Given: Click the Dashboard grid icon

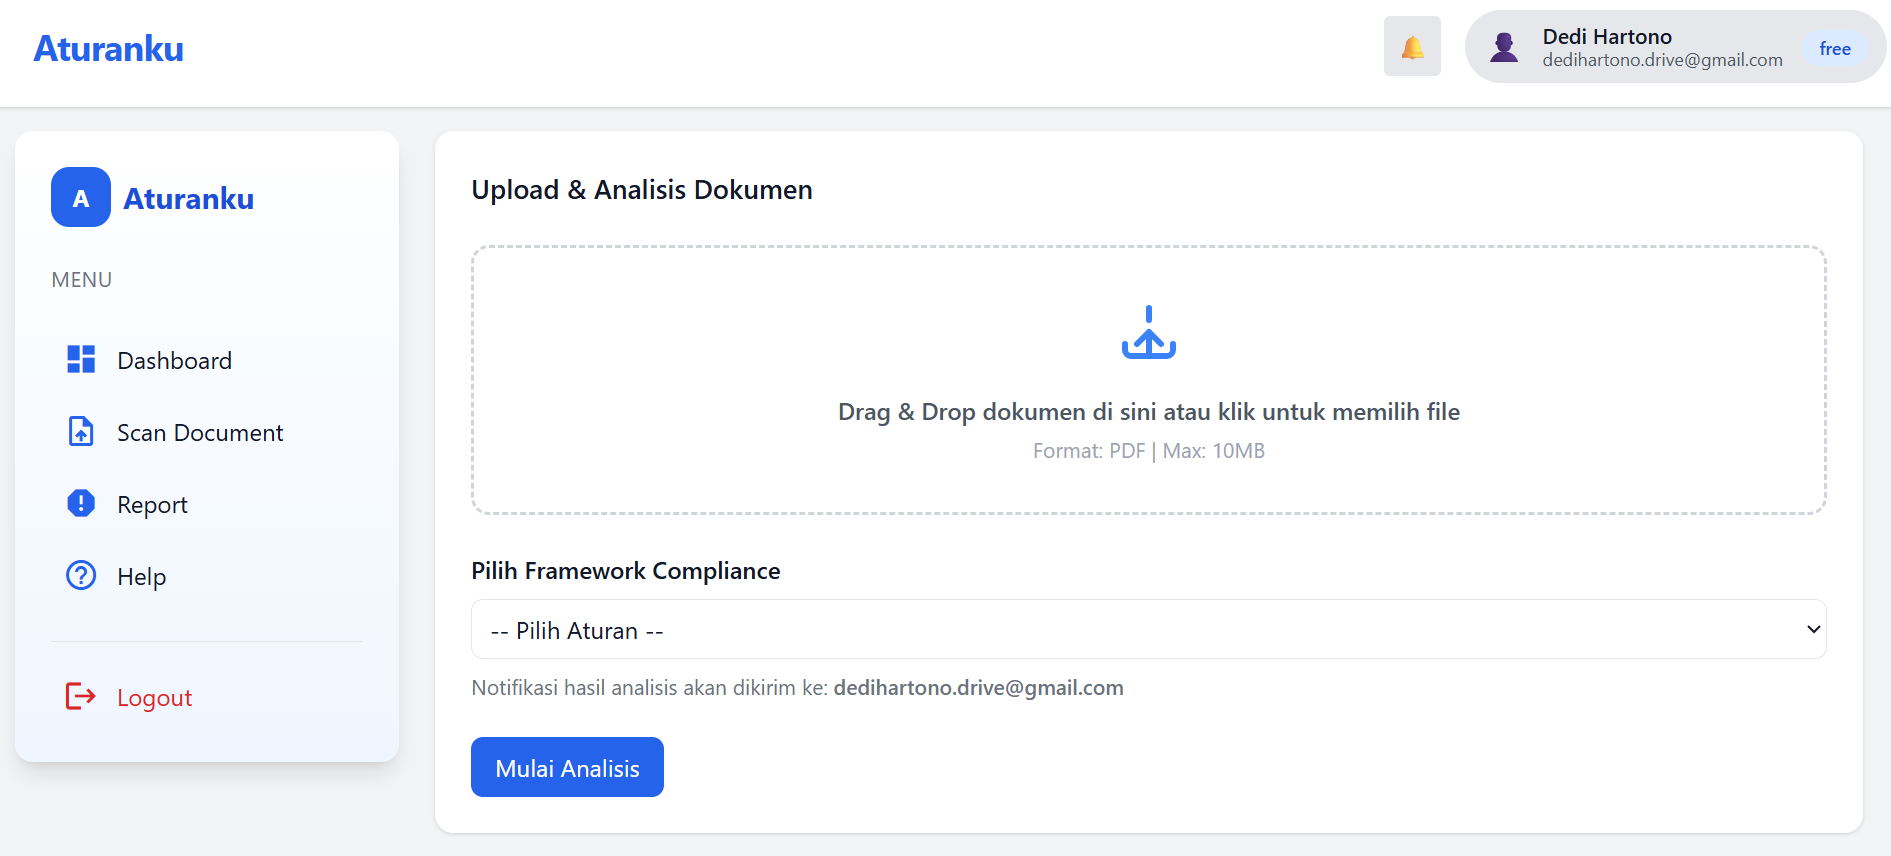Looking at the screenshot, I should pyautogui.click(x=81, y=359).
